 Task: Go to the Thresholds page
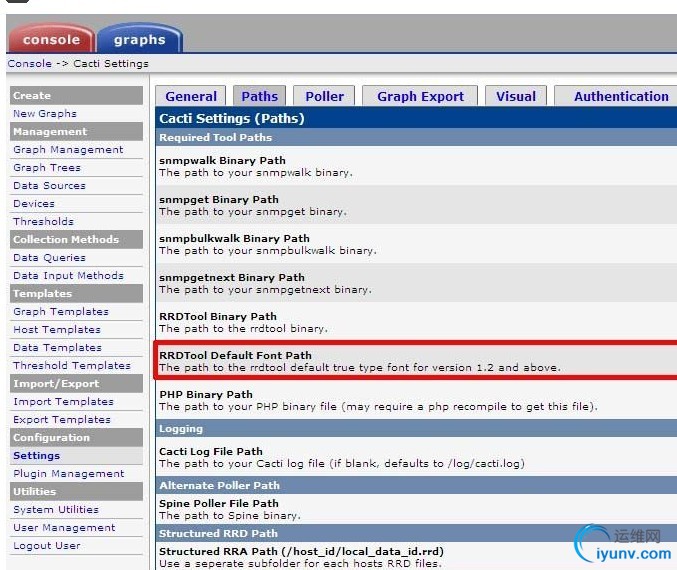pos(44,222)
